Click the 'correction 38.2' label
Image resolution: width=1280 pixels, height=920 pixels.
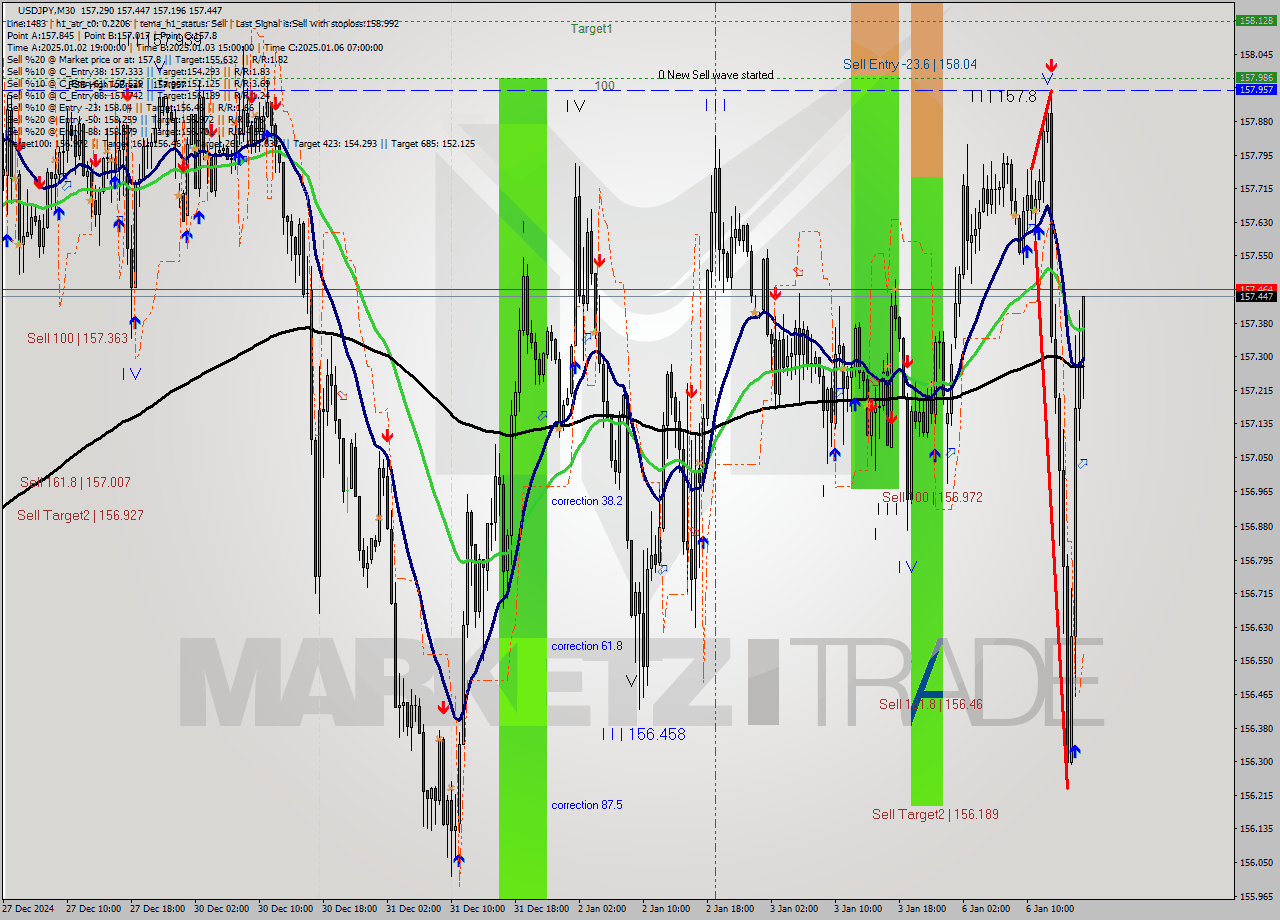click(x=587, y=501)
